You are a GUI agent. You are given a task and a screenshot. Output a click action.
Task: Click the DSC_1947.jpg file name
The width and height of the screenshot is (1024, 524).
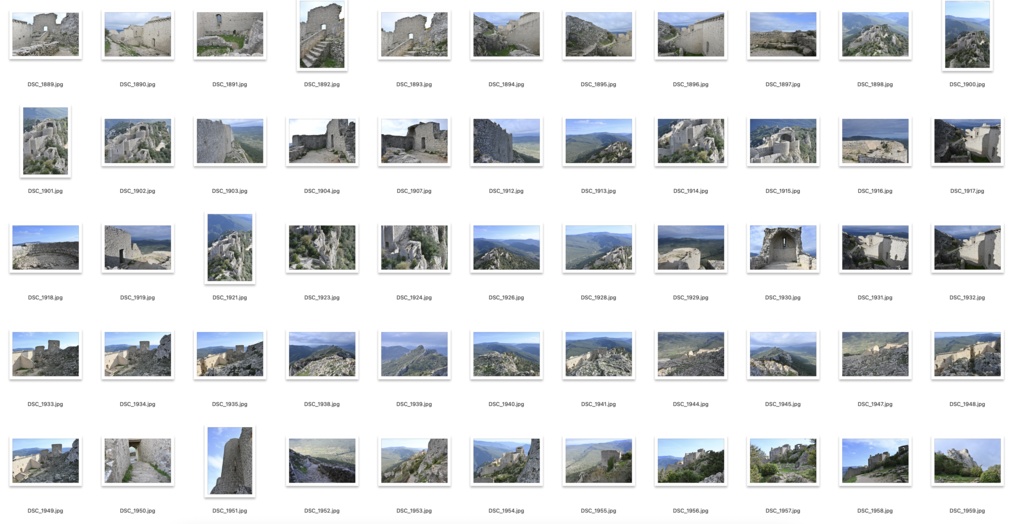tap(874, 404)
